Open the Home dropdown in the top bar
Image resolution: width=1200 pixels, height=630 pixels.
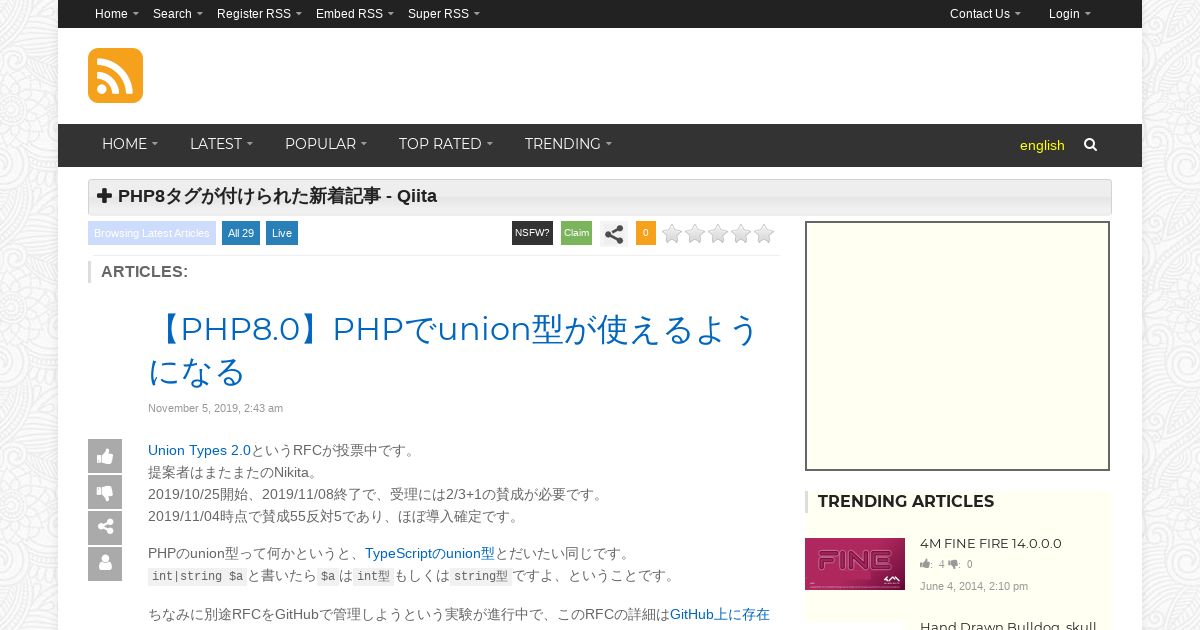point(117,14)
